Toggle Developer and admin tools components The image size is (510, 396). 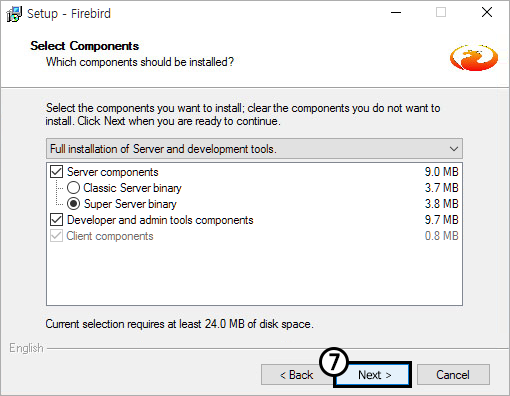tap(56, 220)
